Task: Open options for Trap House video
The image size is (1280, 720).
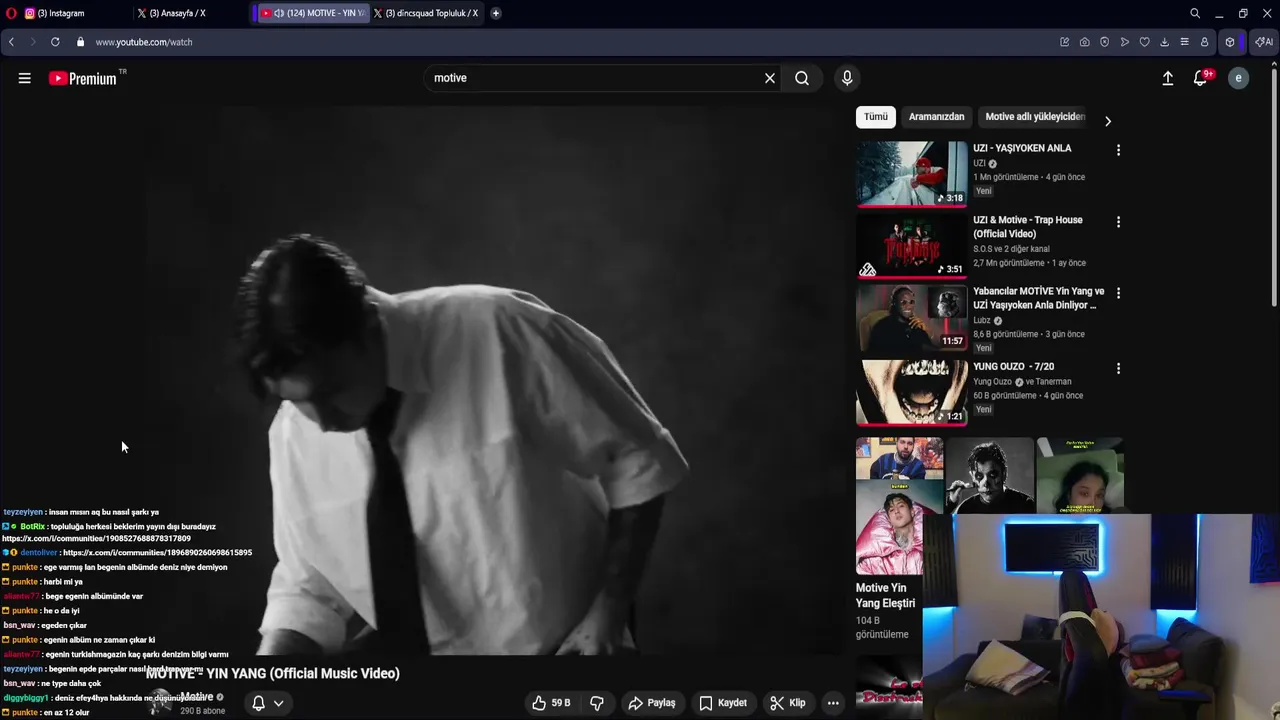Action: tap(1118, 222)
